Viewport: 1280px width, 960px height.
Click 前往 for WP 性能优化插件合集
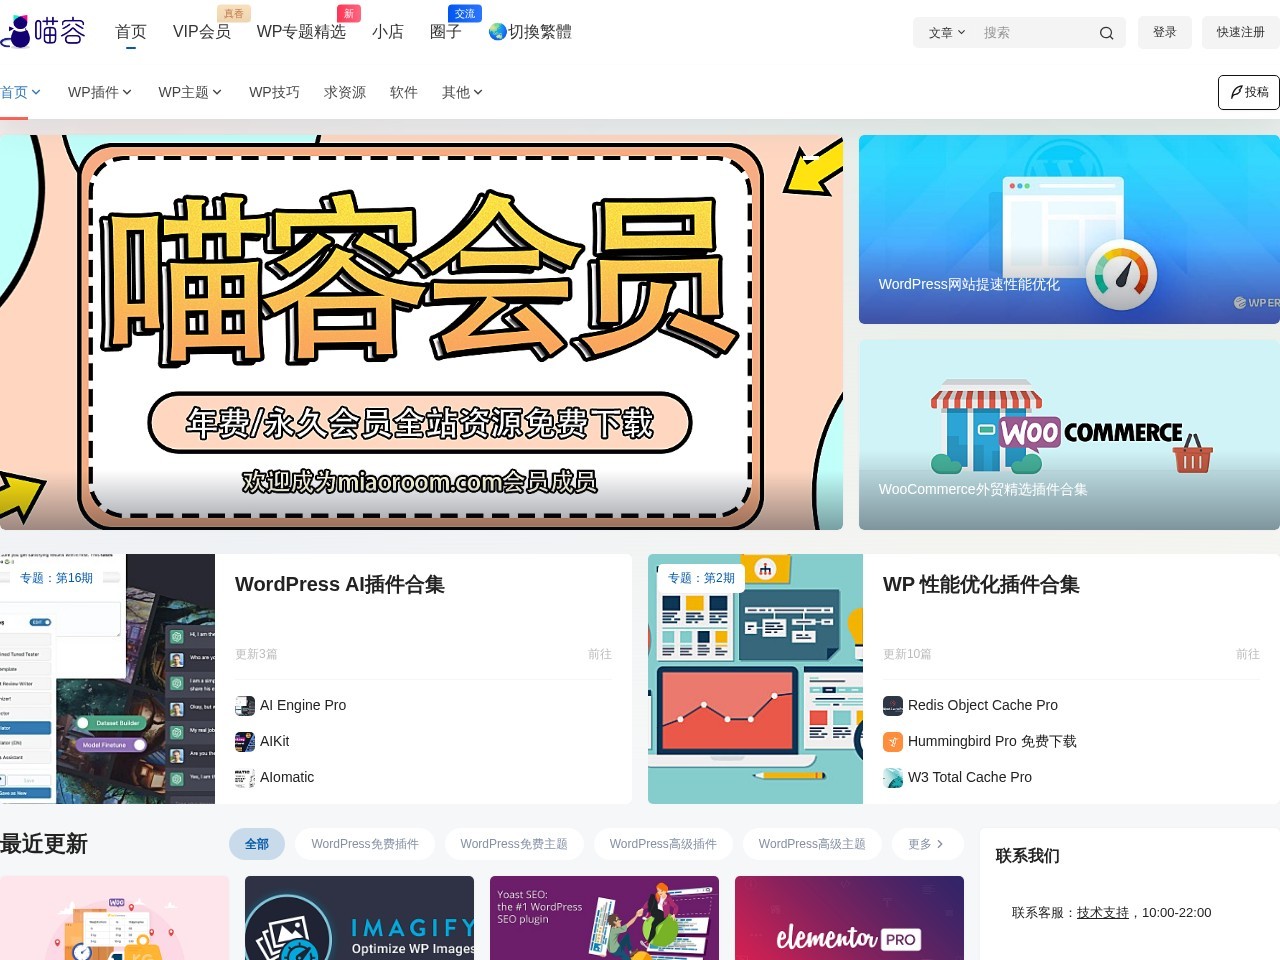click(1248, 654)
